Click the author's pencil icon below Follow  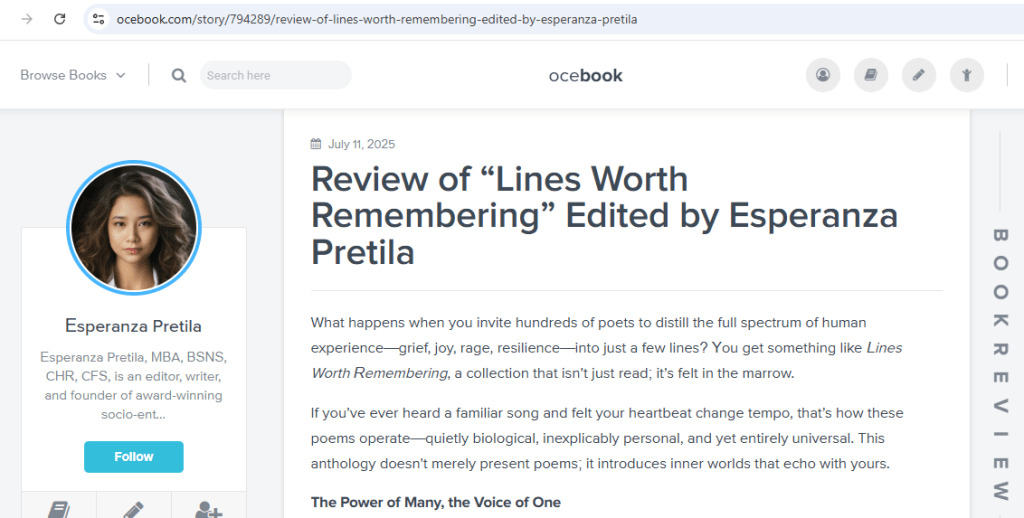(134, 509)
